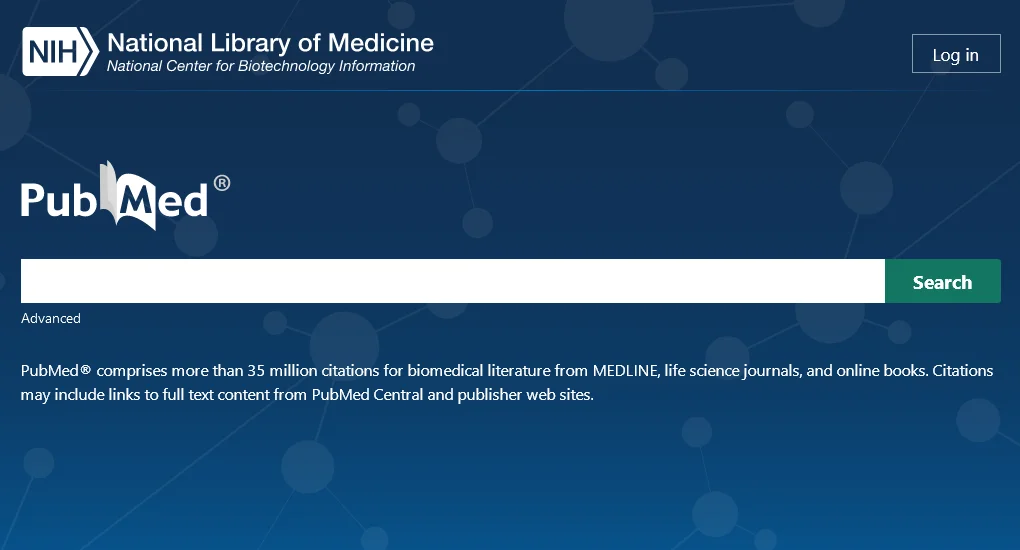
Task: Open the National Library of Medicine title
Action: (x=270, y=43)
